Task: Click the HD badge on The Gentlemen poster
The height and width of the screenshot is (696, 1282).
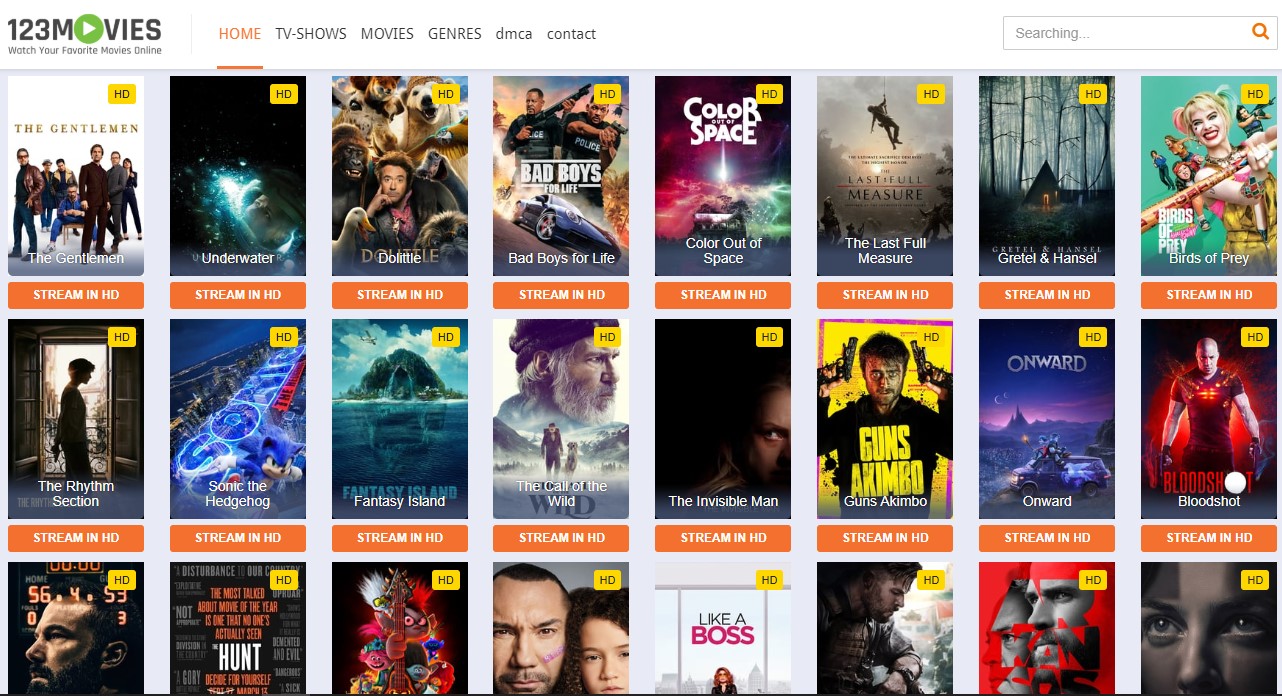Action: click(122, 94)
